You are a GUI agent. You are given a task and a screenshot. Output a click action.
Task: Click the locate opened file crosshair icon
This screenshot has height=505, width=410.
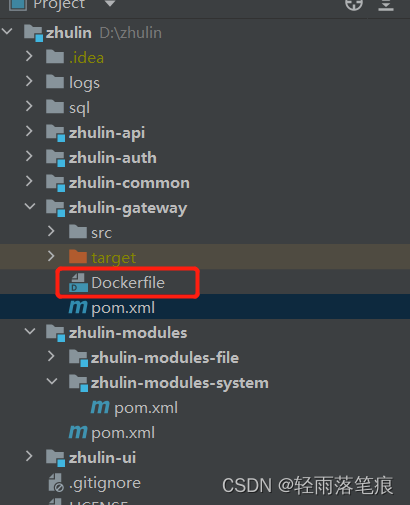click(x=354, y=5)
